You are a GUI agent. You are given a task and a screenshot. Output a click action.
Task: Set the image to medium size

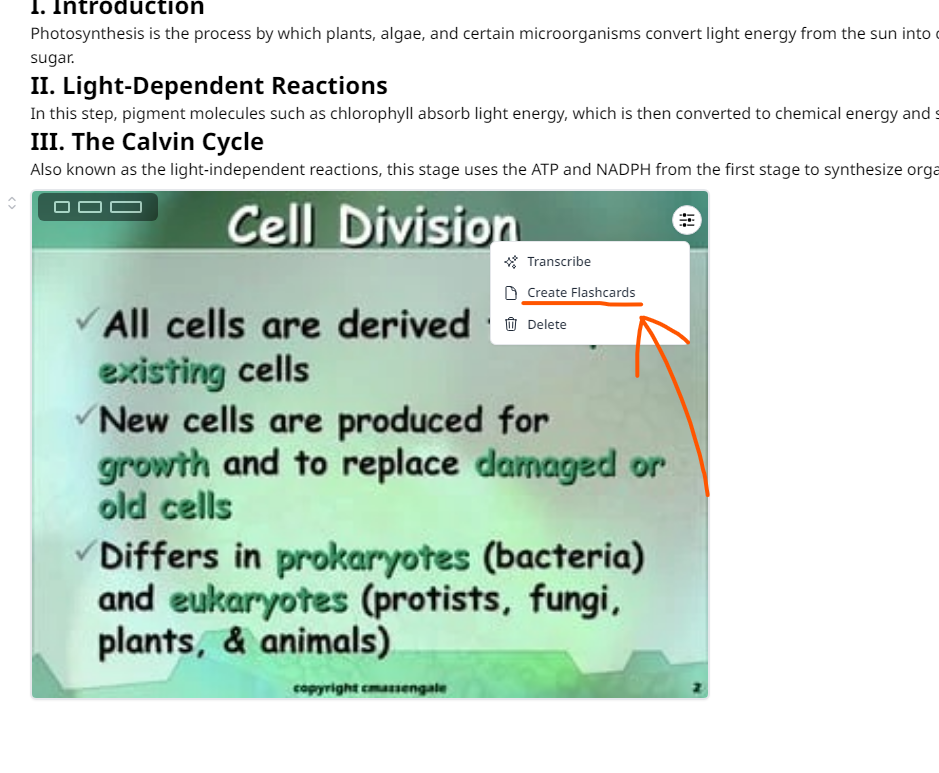pos(90,207)
